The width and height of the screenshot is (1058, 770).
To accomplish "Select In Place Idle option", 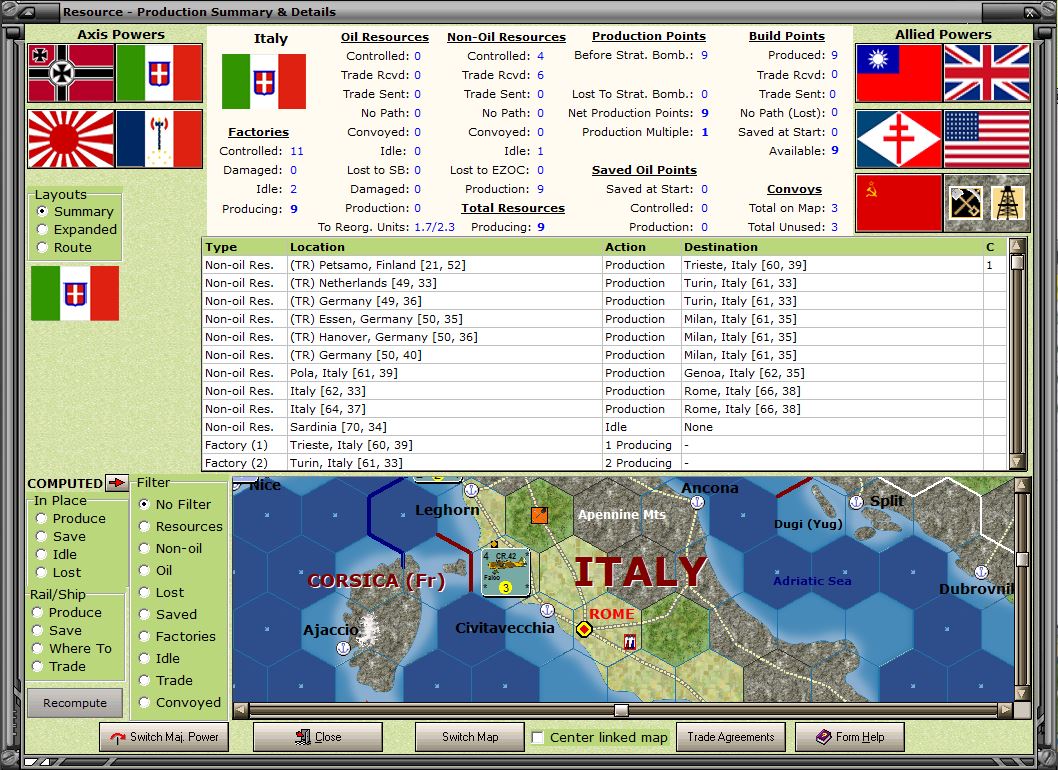I will click(56, 554).
